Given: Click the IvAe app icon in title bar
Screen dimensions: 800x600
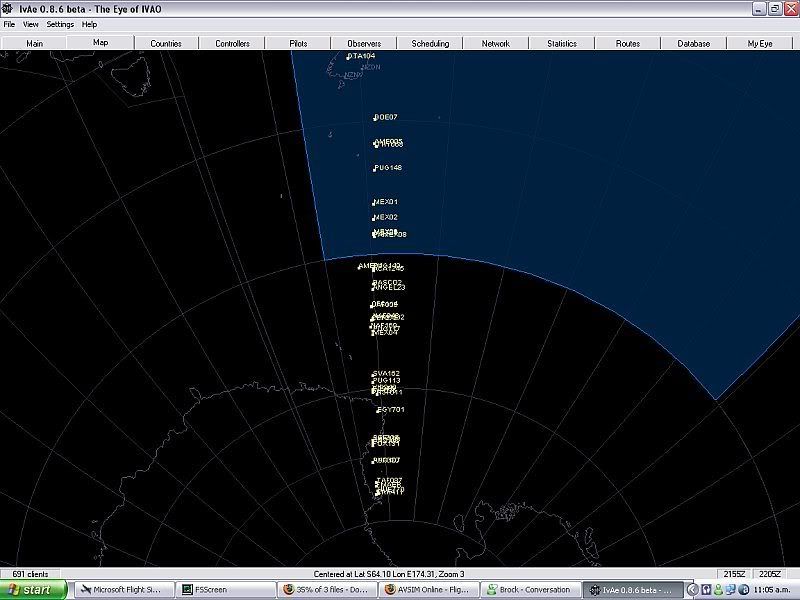Looking at the screenshot, I should (9, 7).
